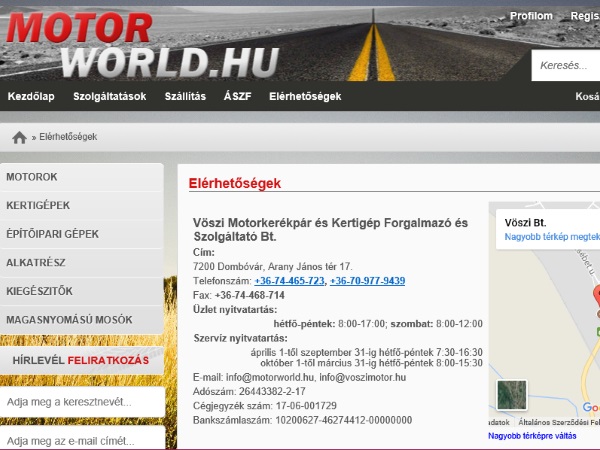Open MOTOROK category in sidebar

82,177
